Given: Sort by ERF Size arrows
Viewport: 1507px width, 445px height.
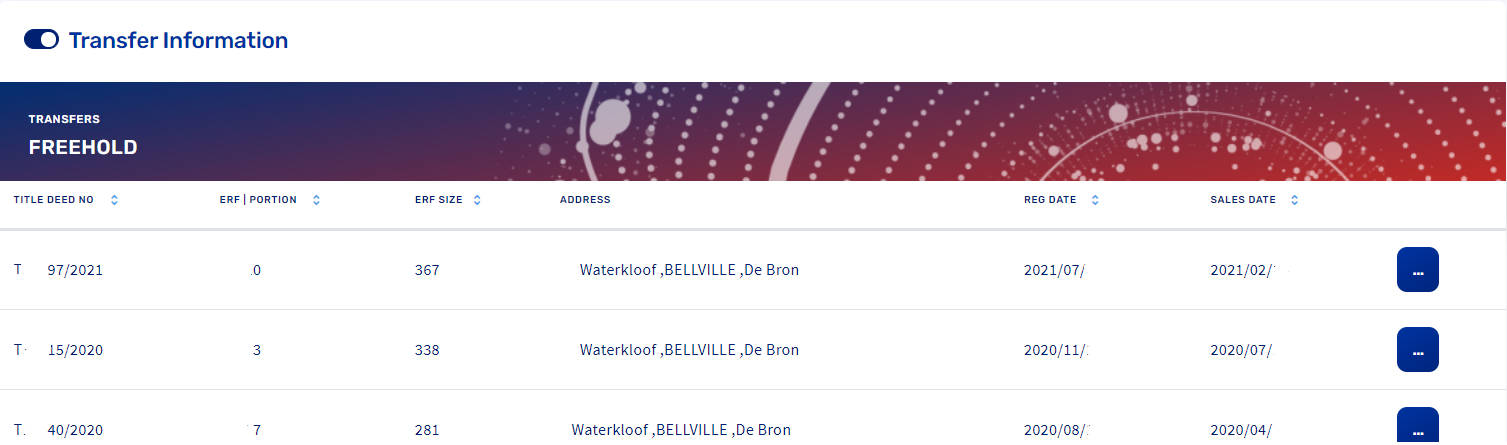Looking at the screenshot, I should click(x=477, y=200).
